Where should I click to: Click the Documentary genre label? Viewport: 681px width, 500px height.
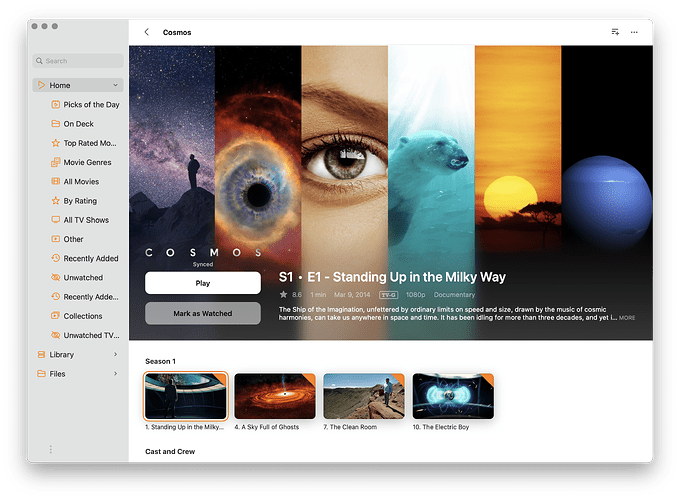[454, 295]
